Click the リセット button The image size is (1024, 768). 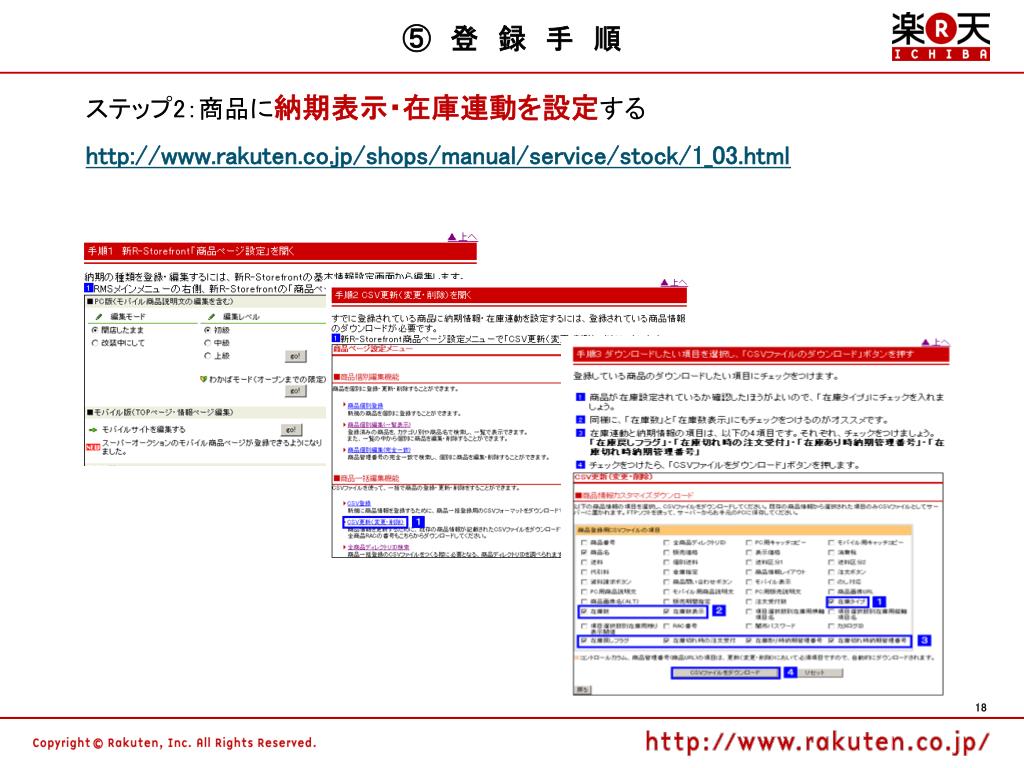[x=822, y=673]
